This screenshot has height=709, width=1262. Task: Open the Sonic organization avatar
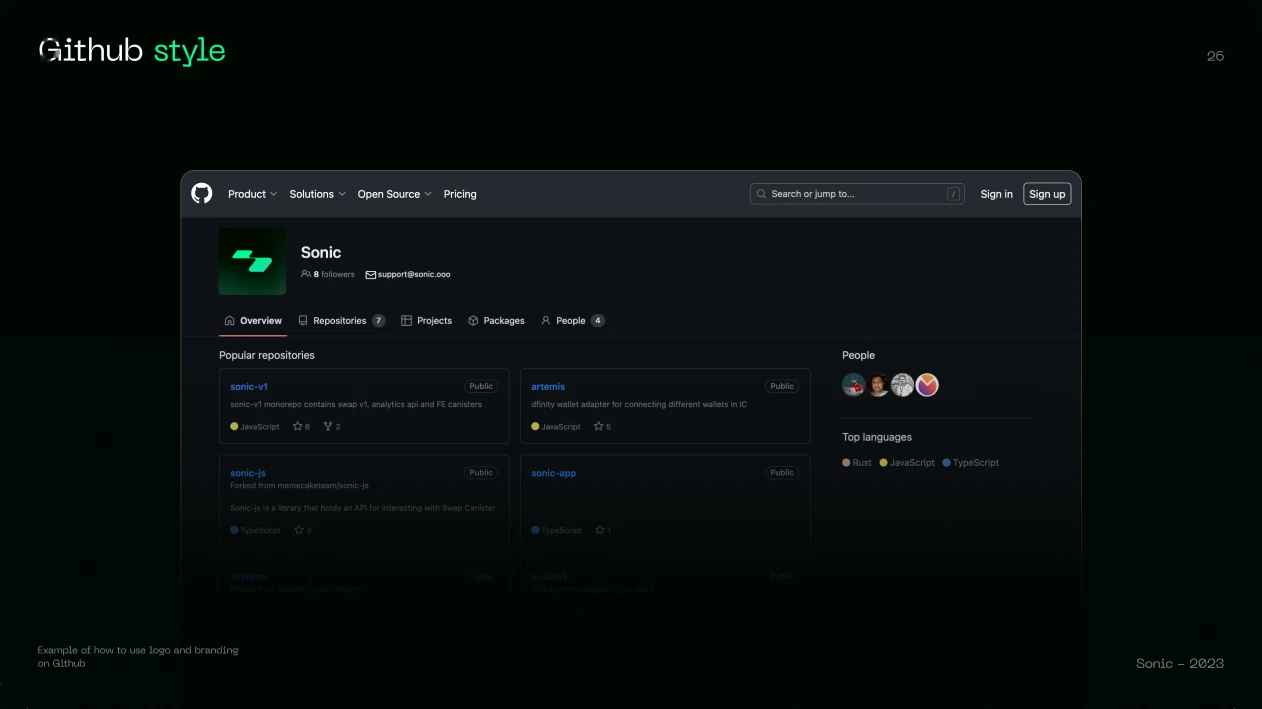252,261
